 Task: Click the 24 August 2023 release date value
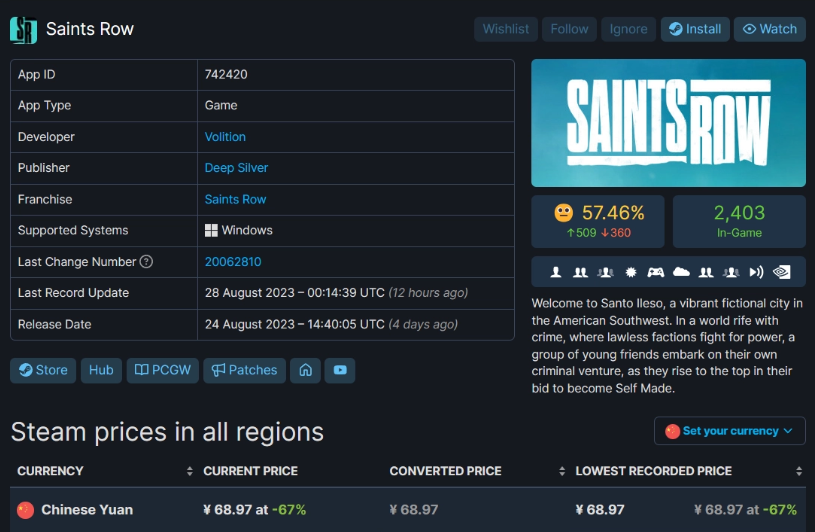pos(331,324)
